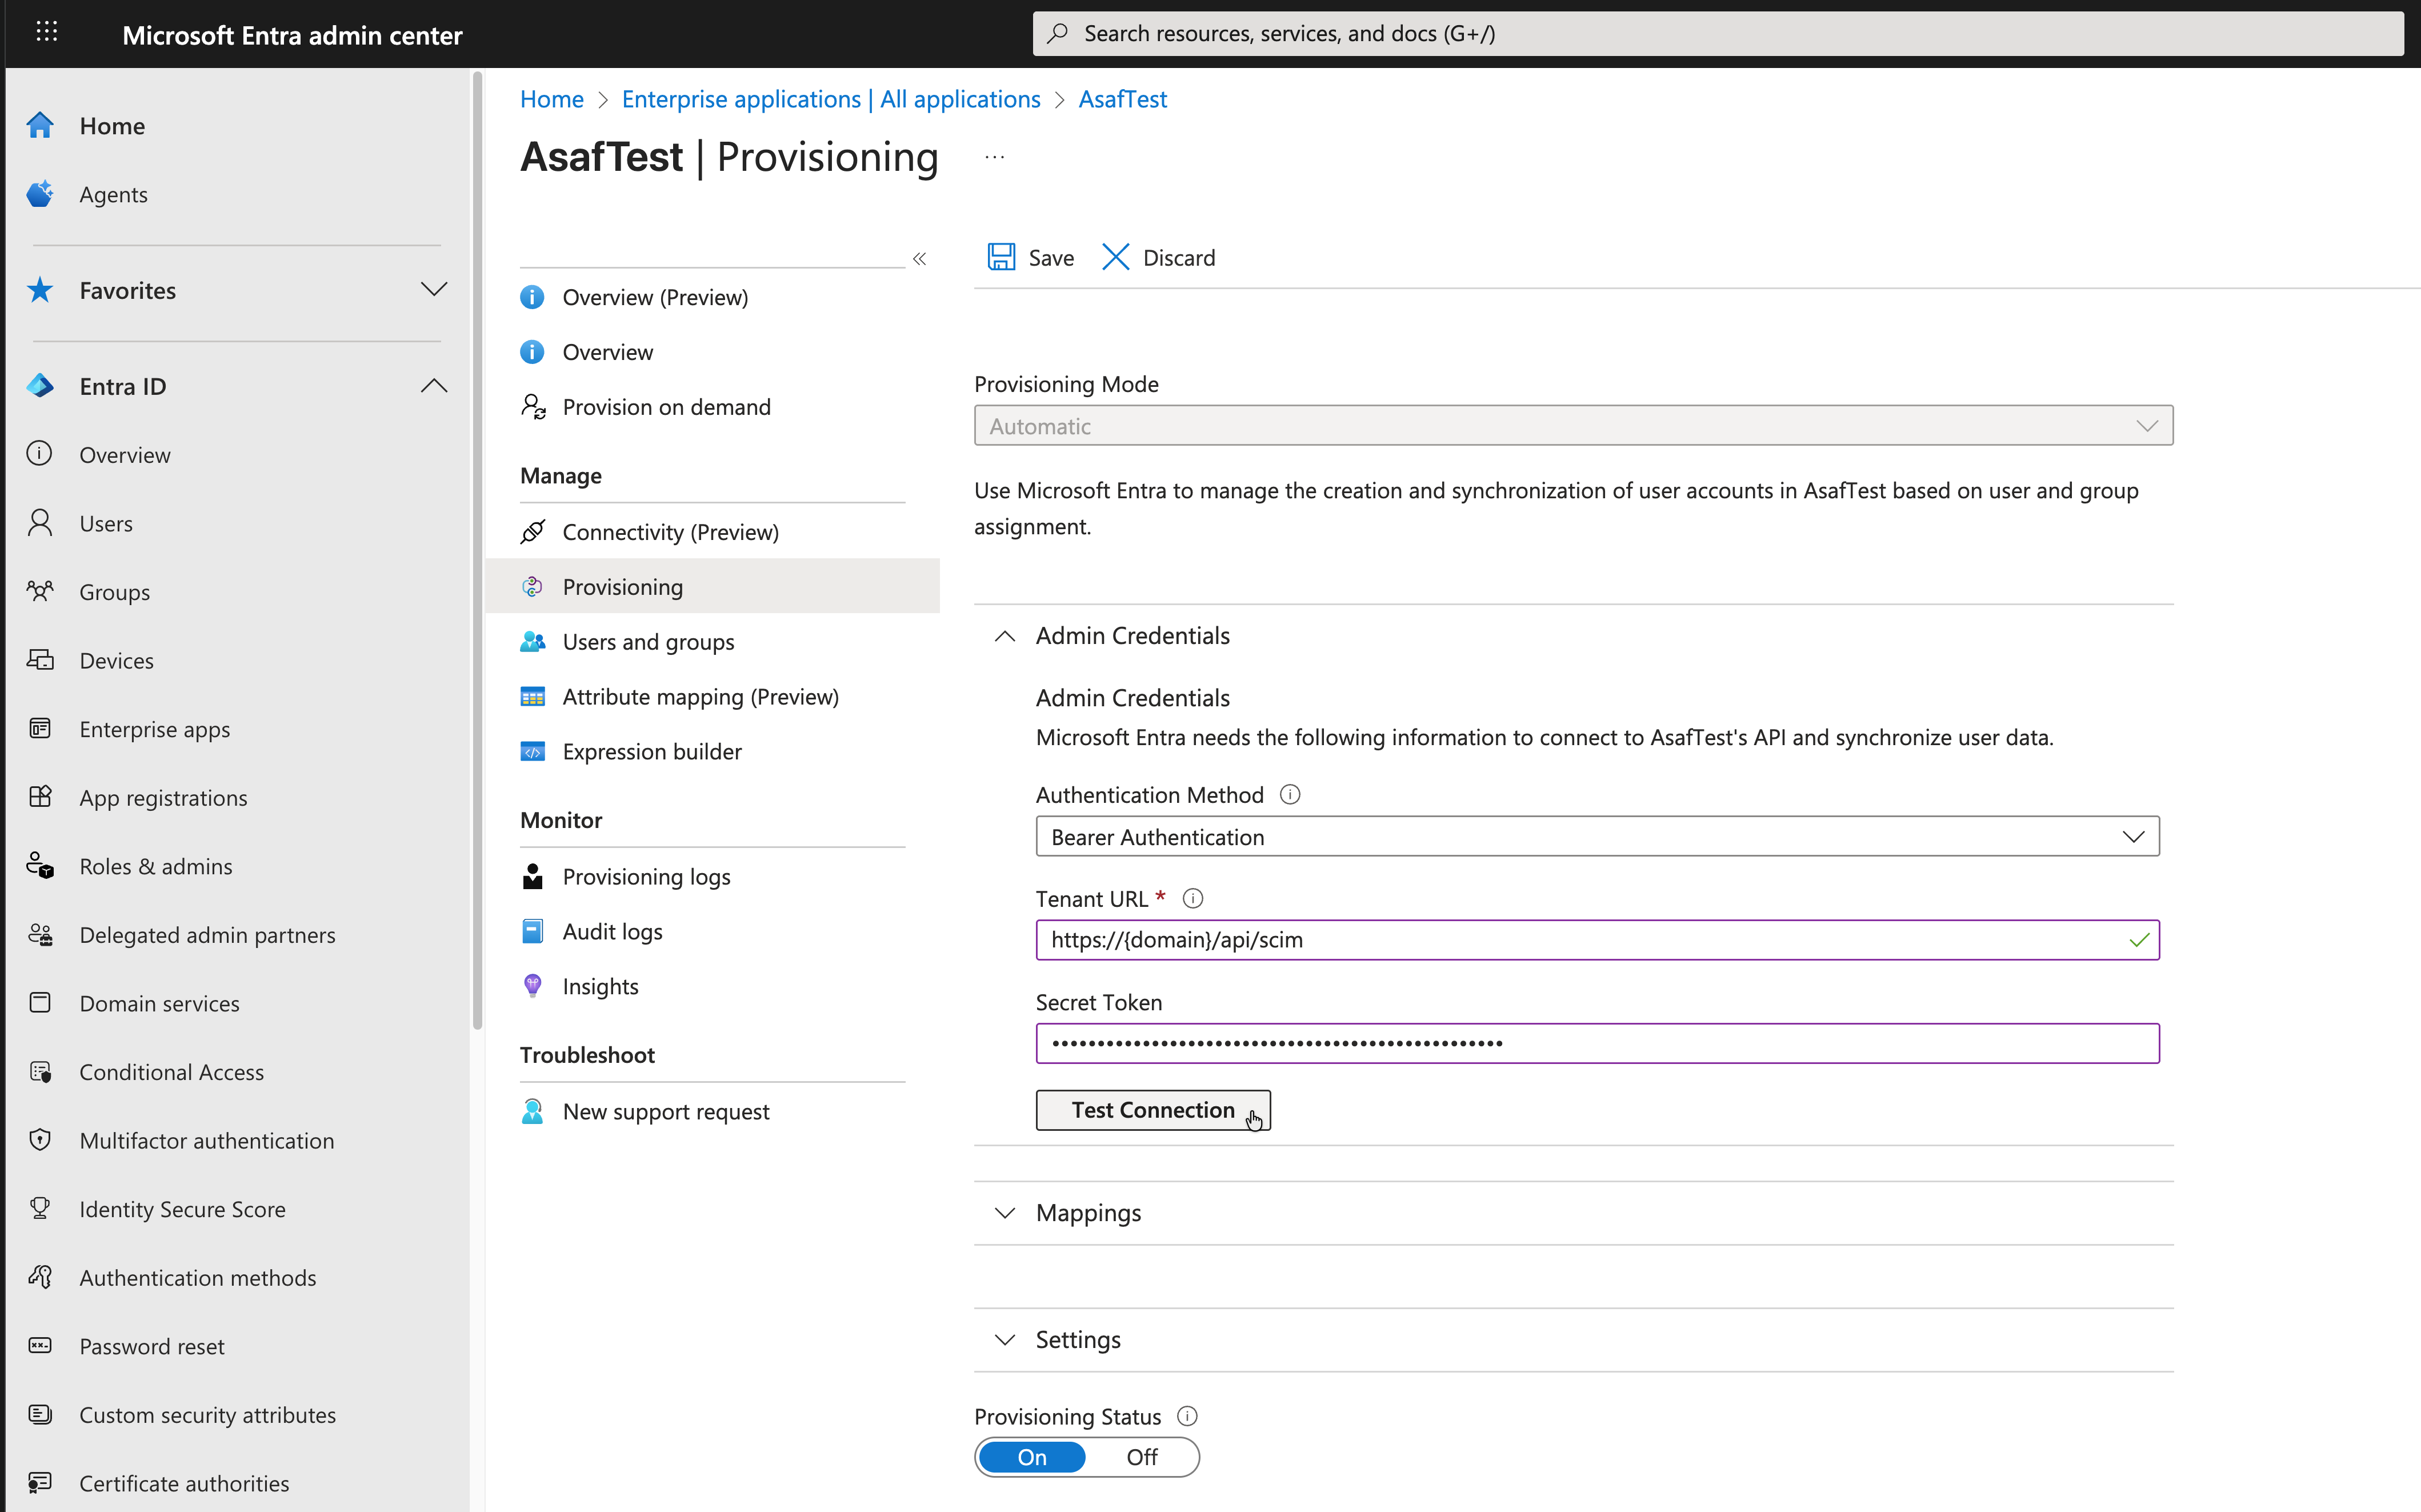
Task: Open the Enterprise applications breadcrumb link
Action: point(830,99)
